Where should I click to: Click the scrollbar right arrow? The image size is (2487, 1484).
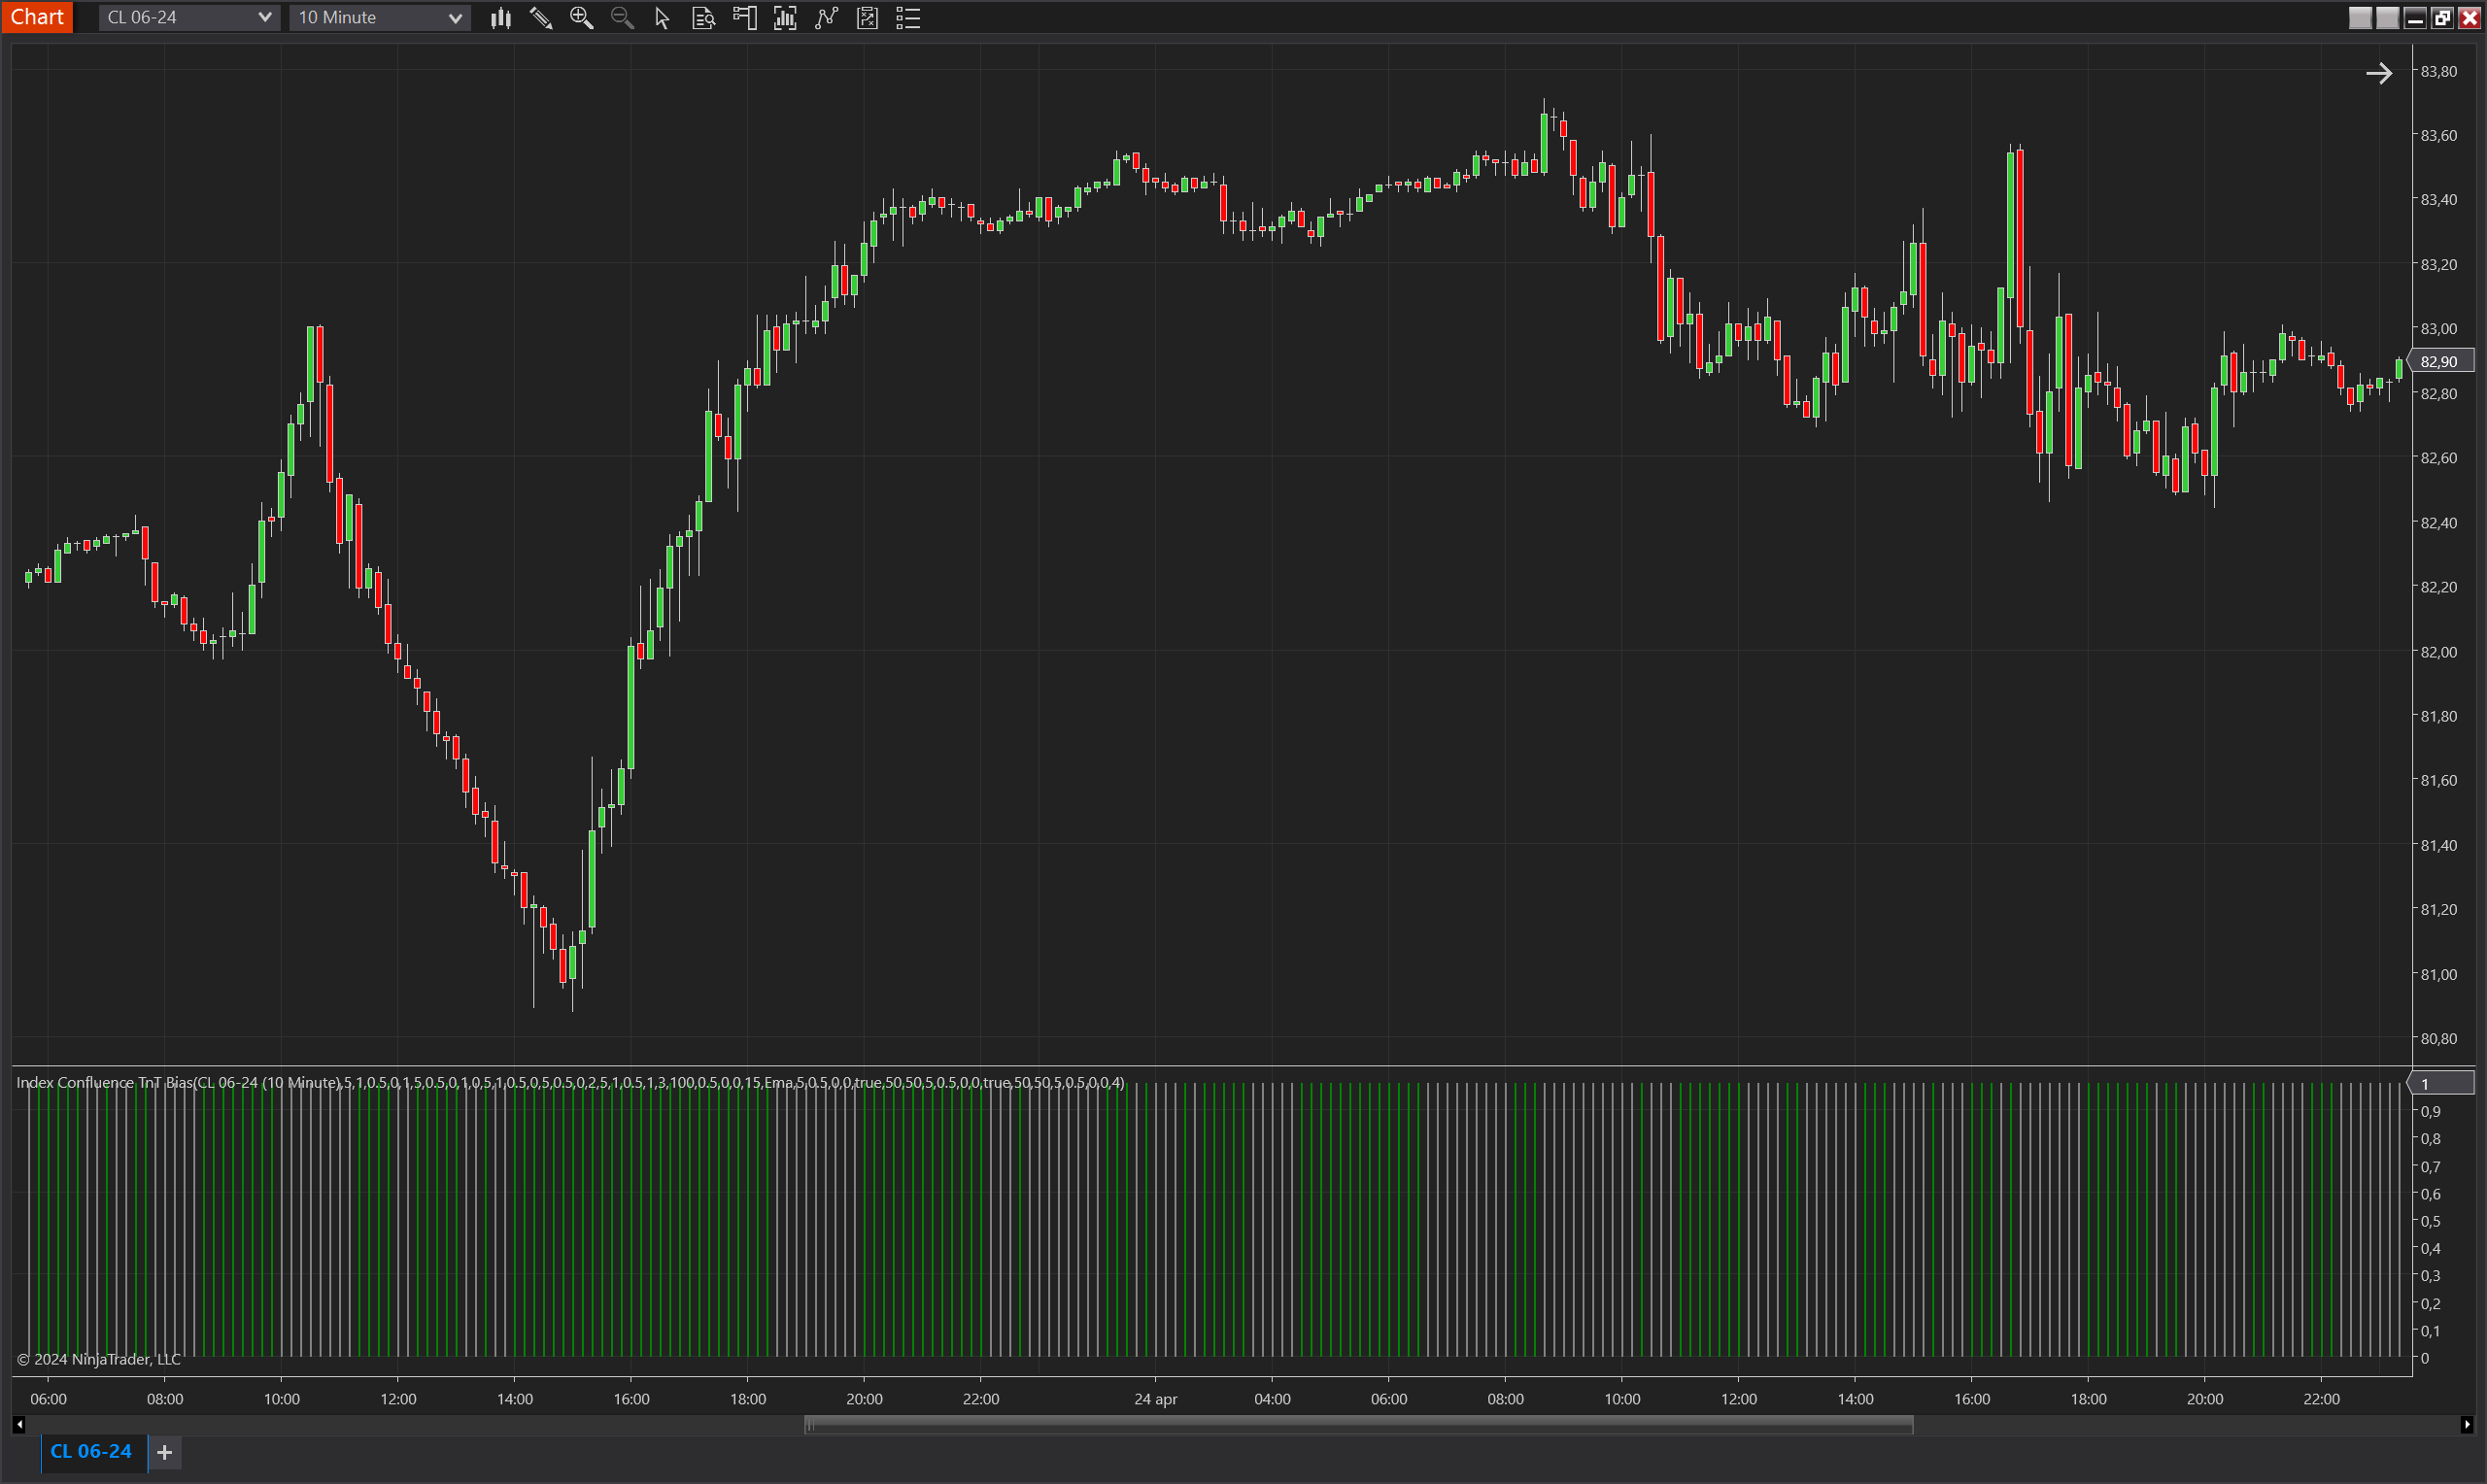2467,1424
